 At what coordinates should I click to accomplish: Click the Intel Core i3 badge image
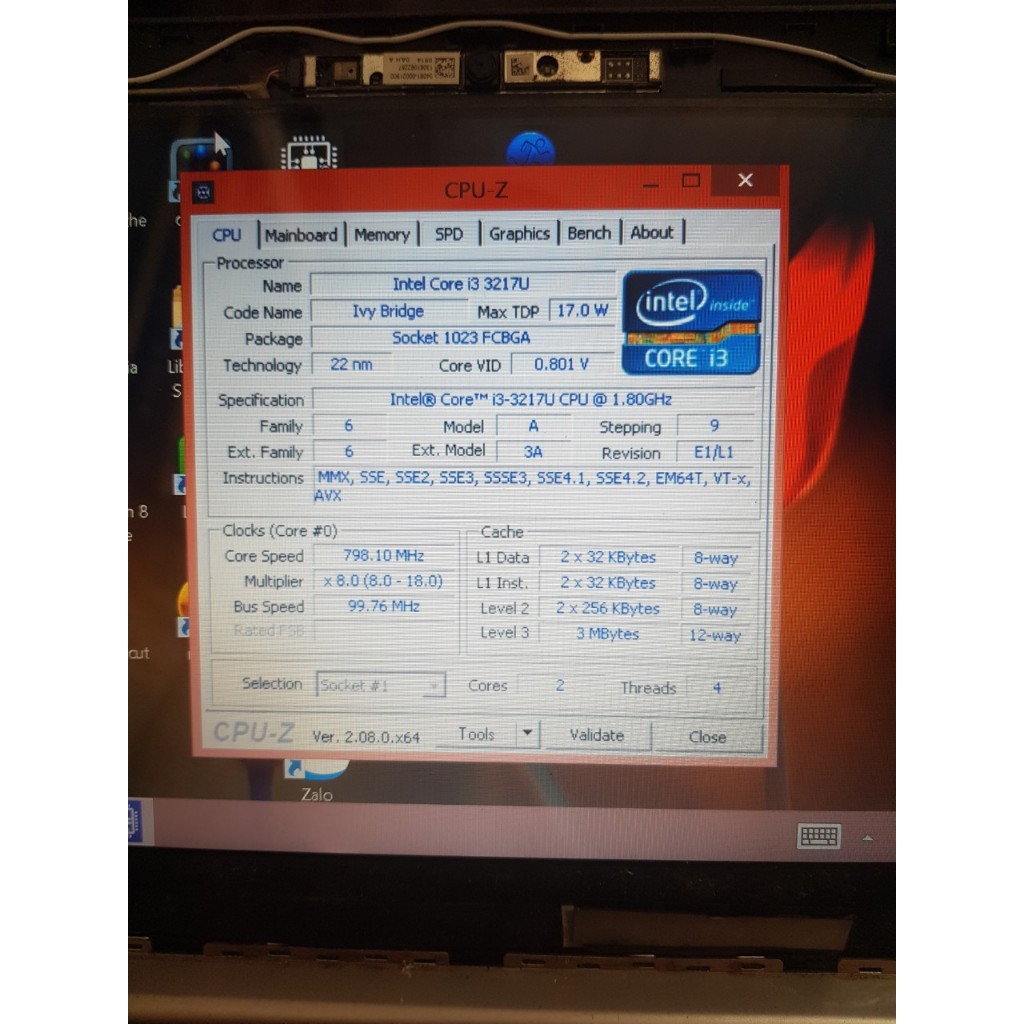(691, 322)
